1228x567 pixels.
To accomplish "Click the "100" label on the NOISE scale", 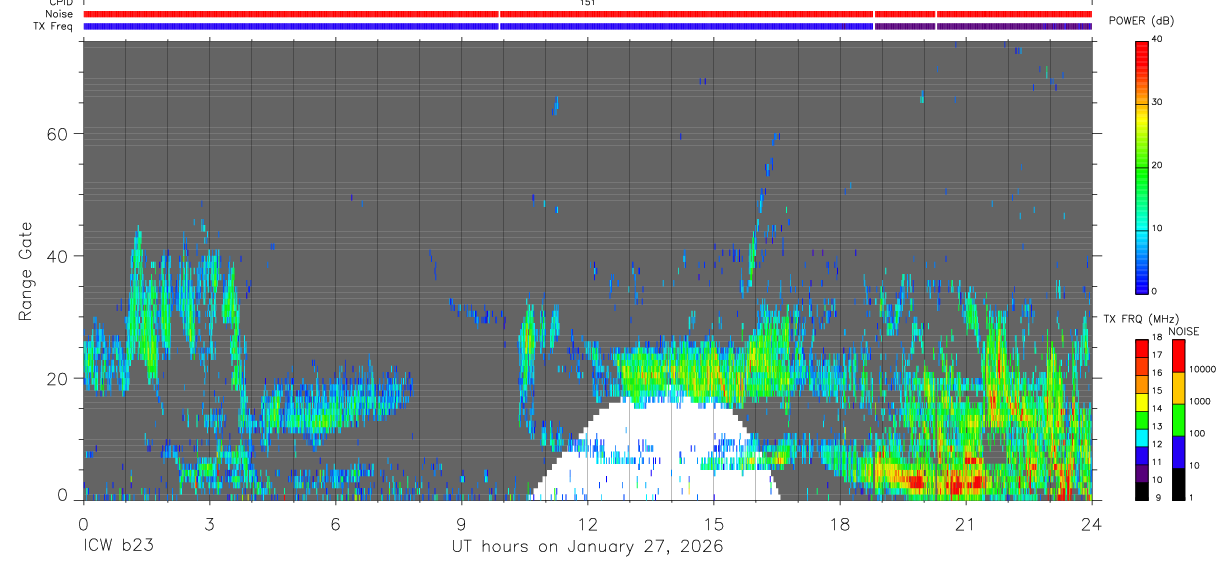I will 1198,433.
